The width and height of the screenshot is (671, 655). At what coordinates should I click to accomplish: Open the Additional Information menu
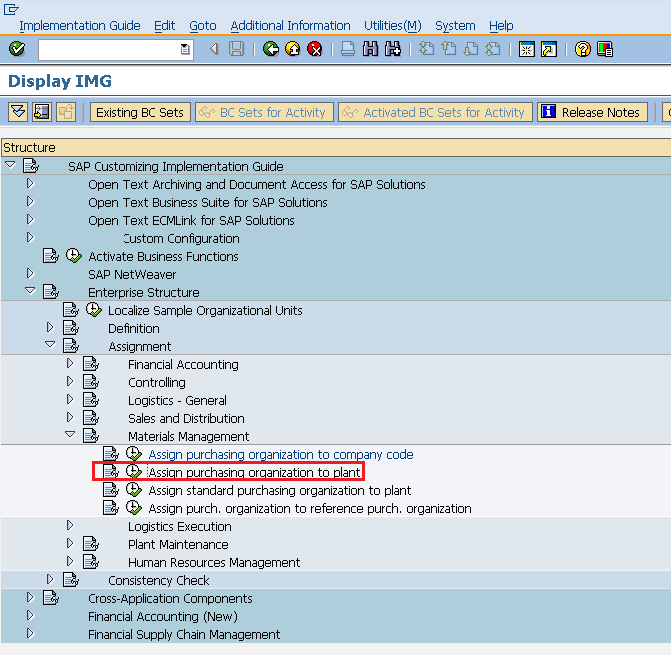tap(290, 26)
